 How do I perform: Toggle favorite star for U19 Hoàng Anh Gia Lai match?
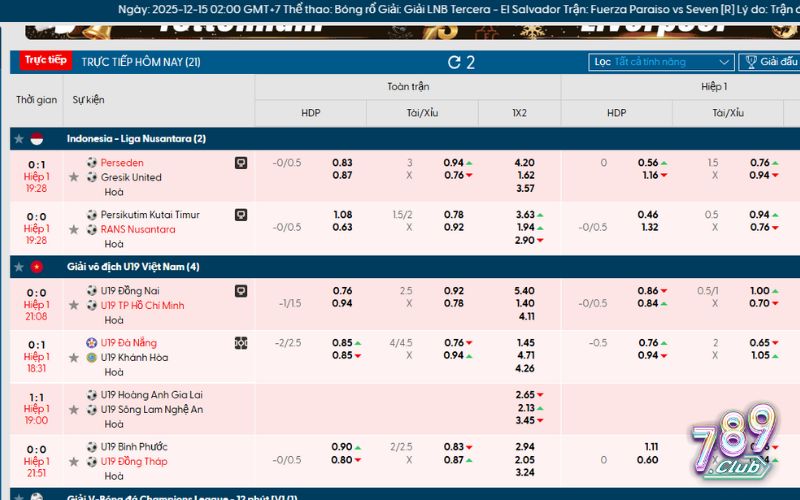tap(74, 409)
